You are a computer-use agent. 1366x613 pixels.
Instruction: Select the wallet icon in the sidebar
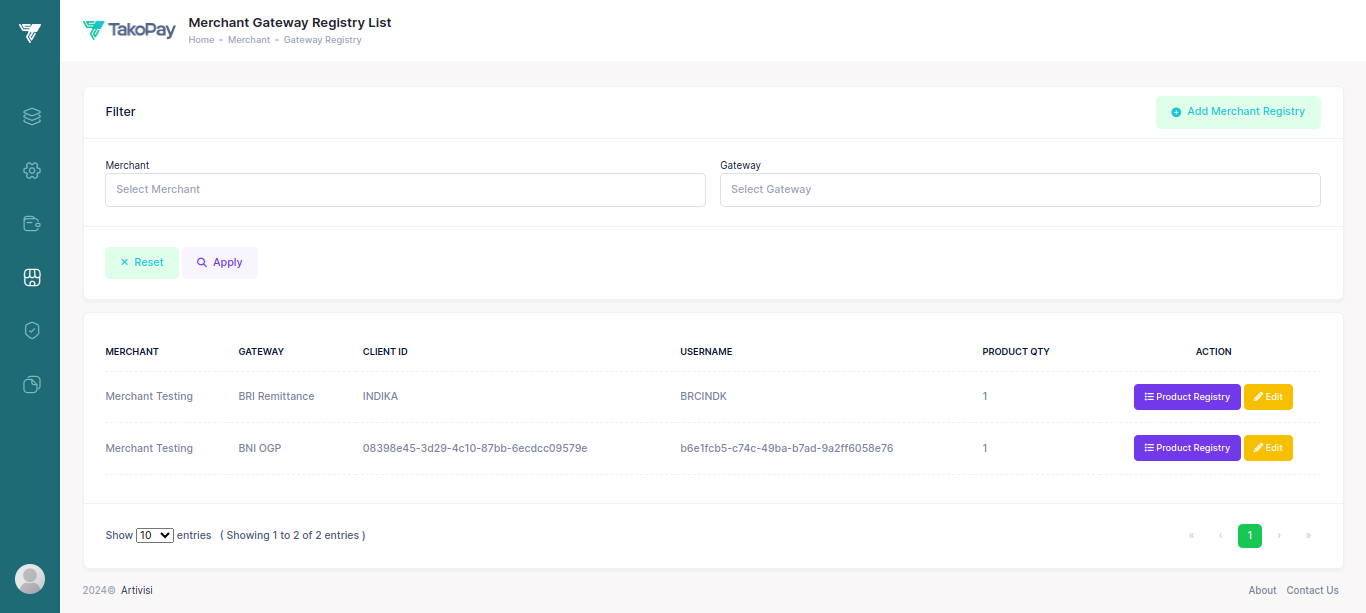point(30,223)
